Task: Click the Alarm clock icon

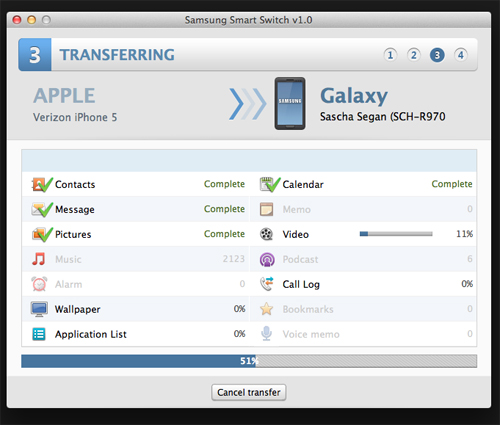Action: (x=39, y=284)
